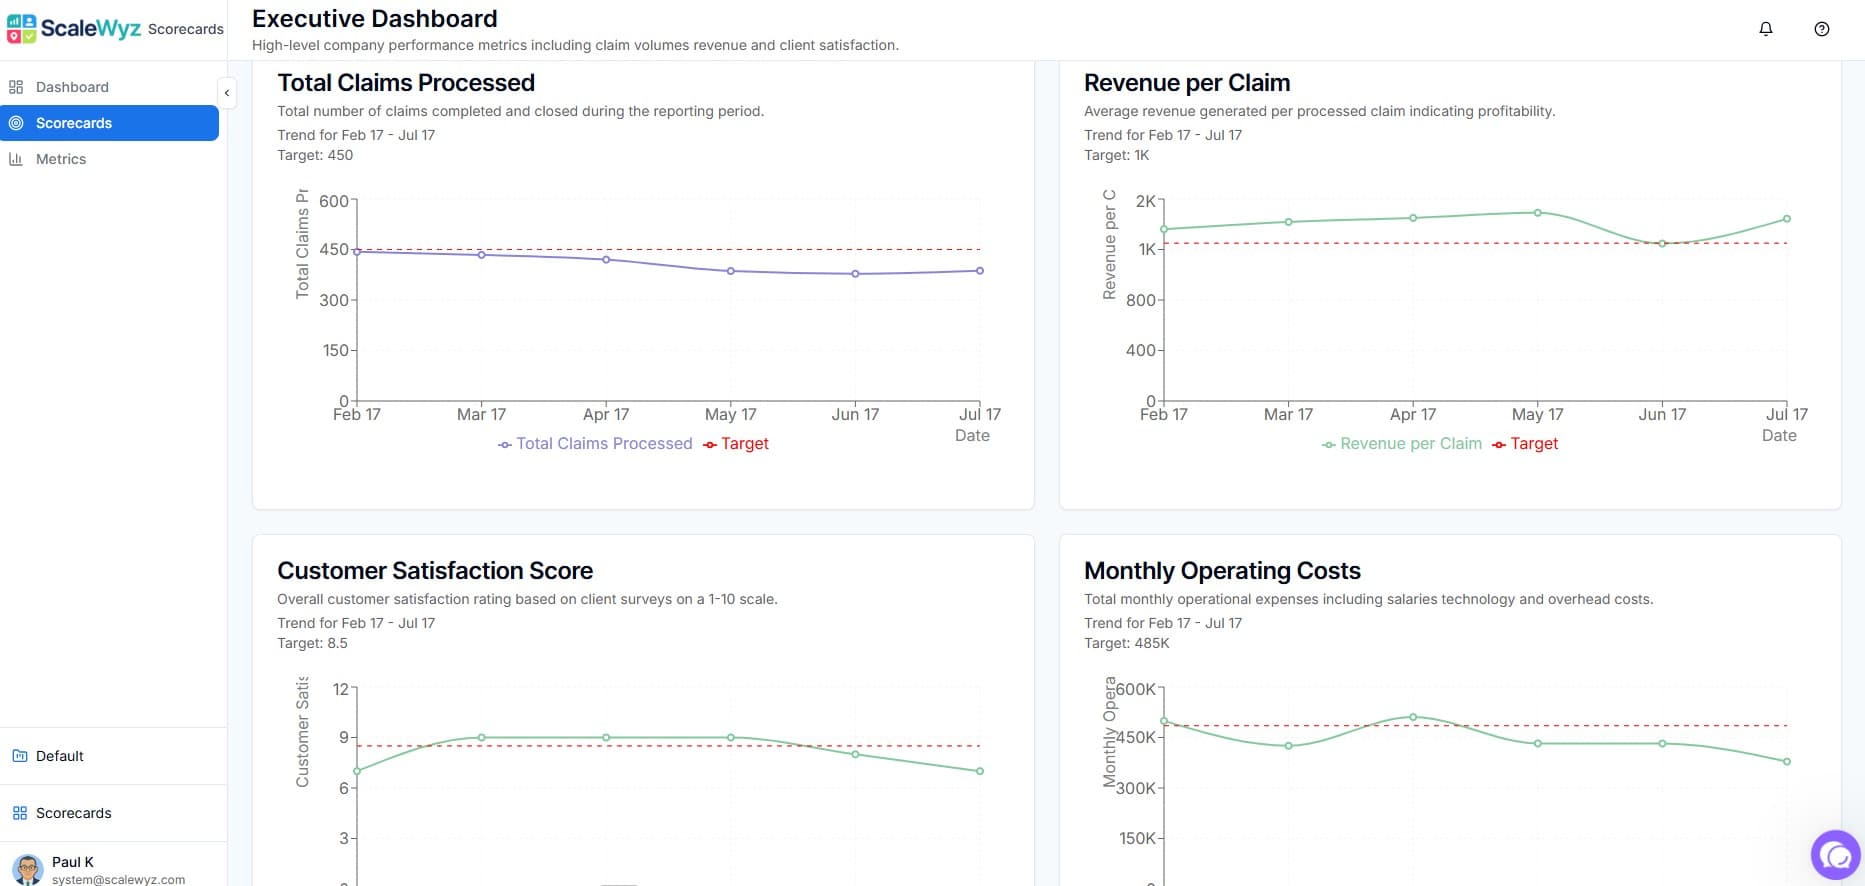Open the help question mark icon
Screen dimensions: 1865x886
1821,29
